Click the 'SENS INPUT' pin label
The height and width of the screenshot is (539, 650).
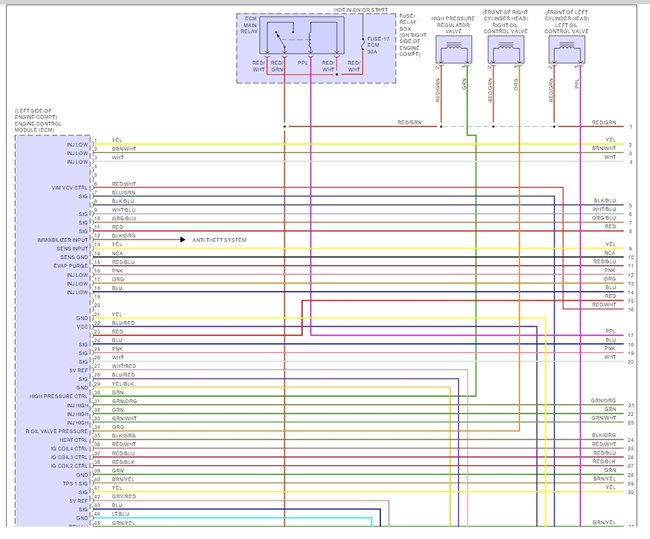73,249
